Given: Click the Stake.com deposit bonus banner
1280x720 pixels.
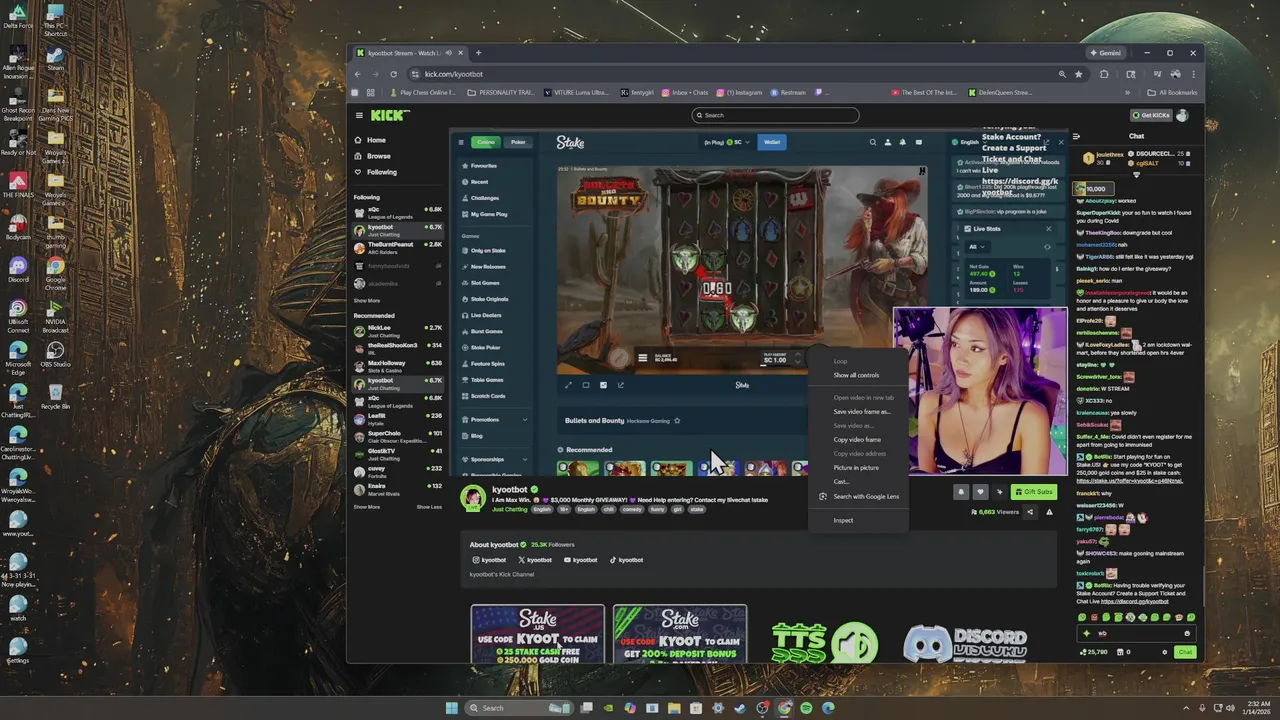Looking at the screenshot, I should 680,634.
